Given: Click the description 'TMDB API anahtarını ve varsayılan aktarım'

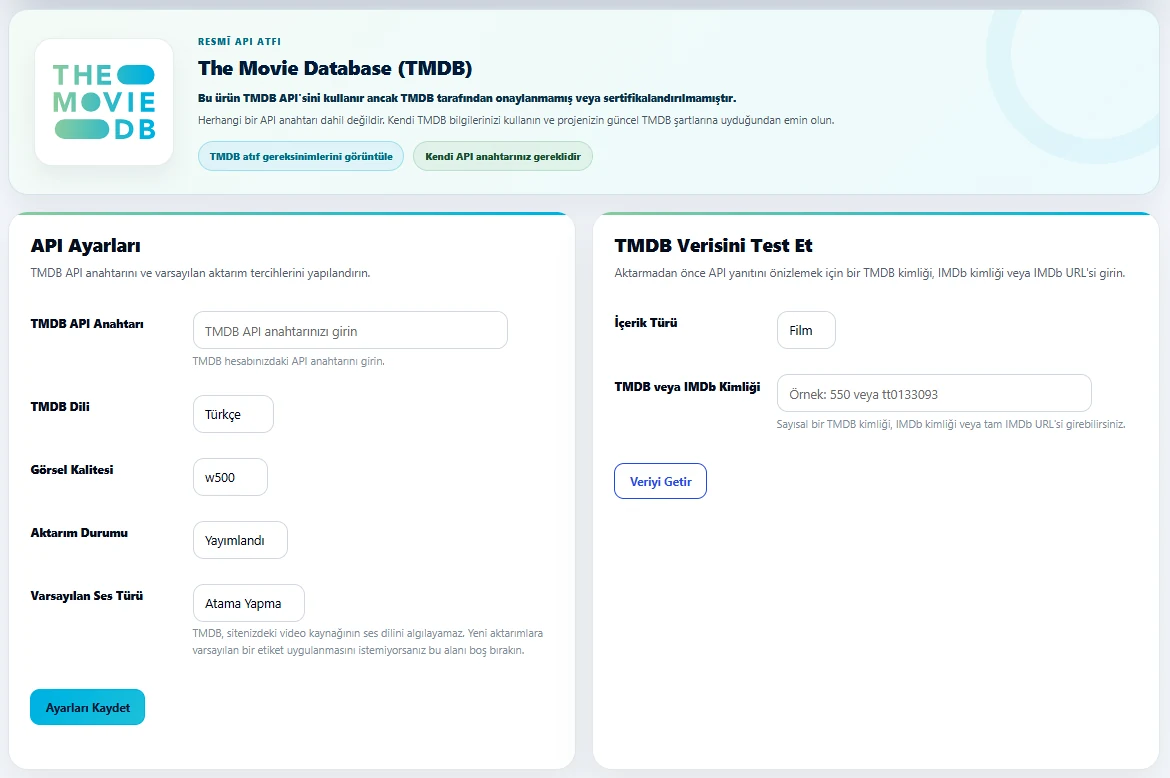Looking at the screenshot, I should [x=200, y=273].
